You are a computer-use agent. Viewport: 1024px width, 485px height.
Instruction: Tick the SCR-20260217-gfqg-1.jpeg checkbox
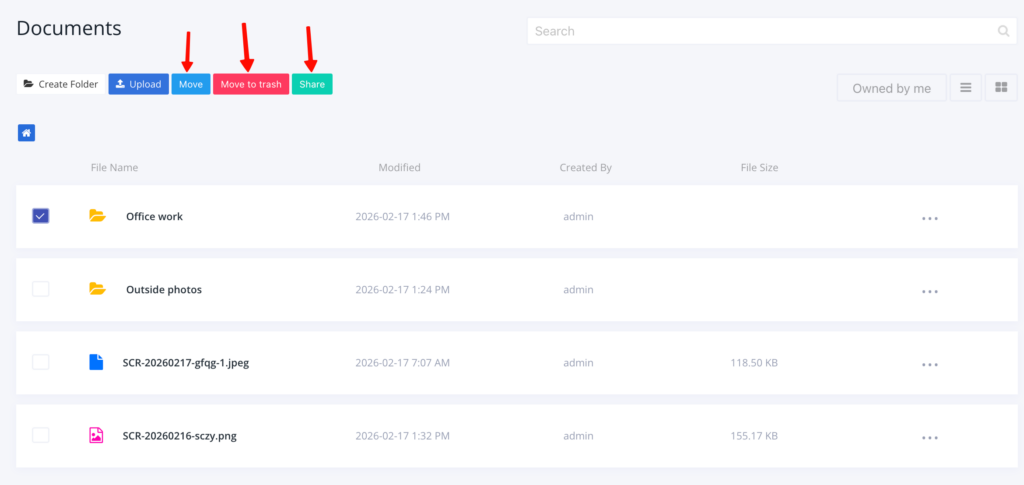41,362
